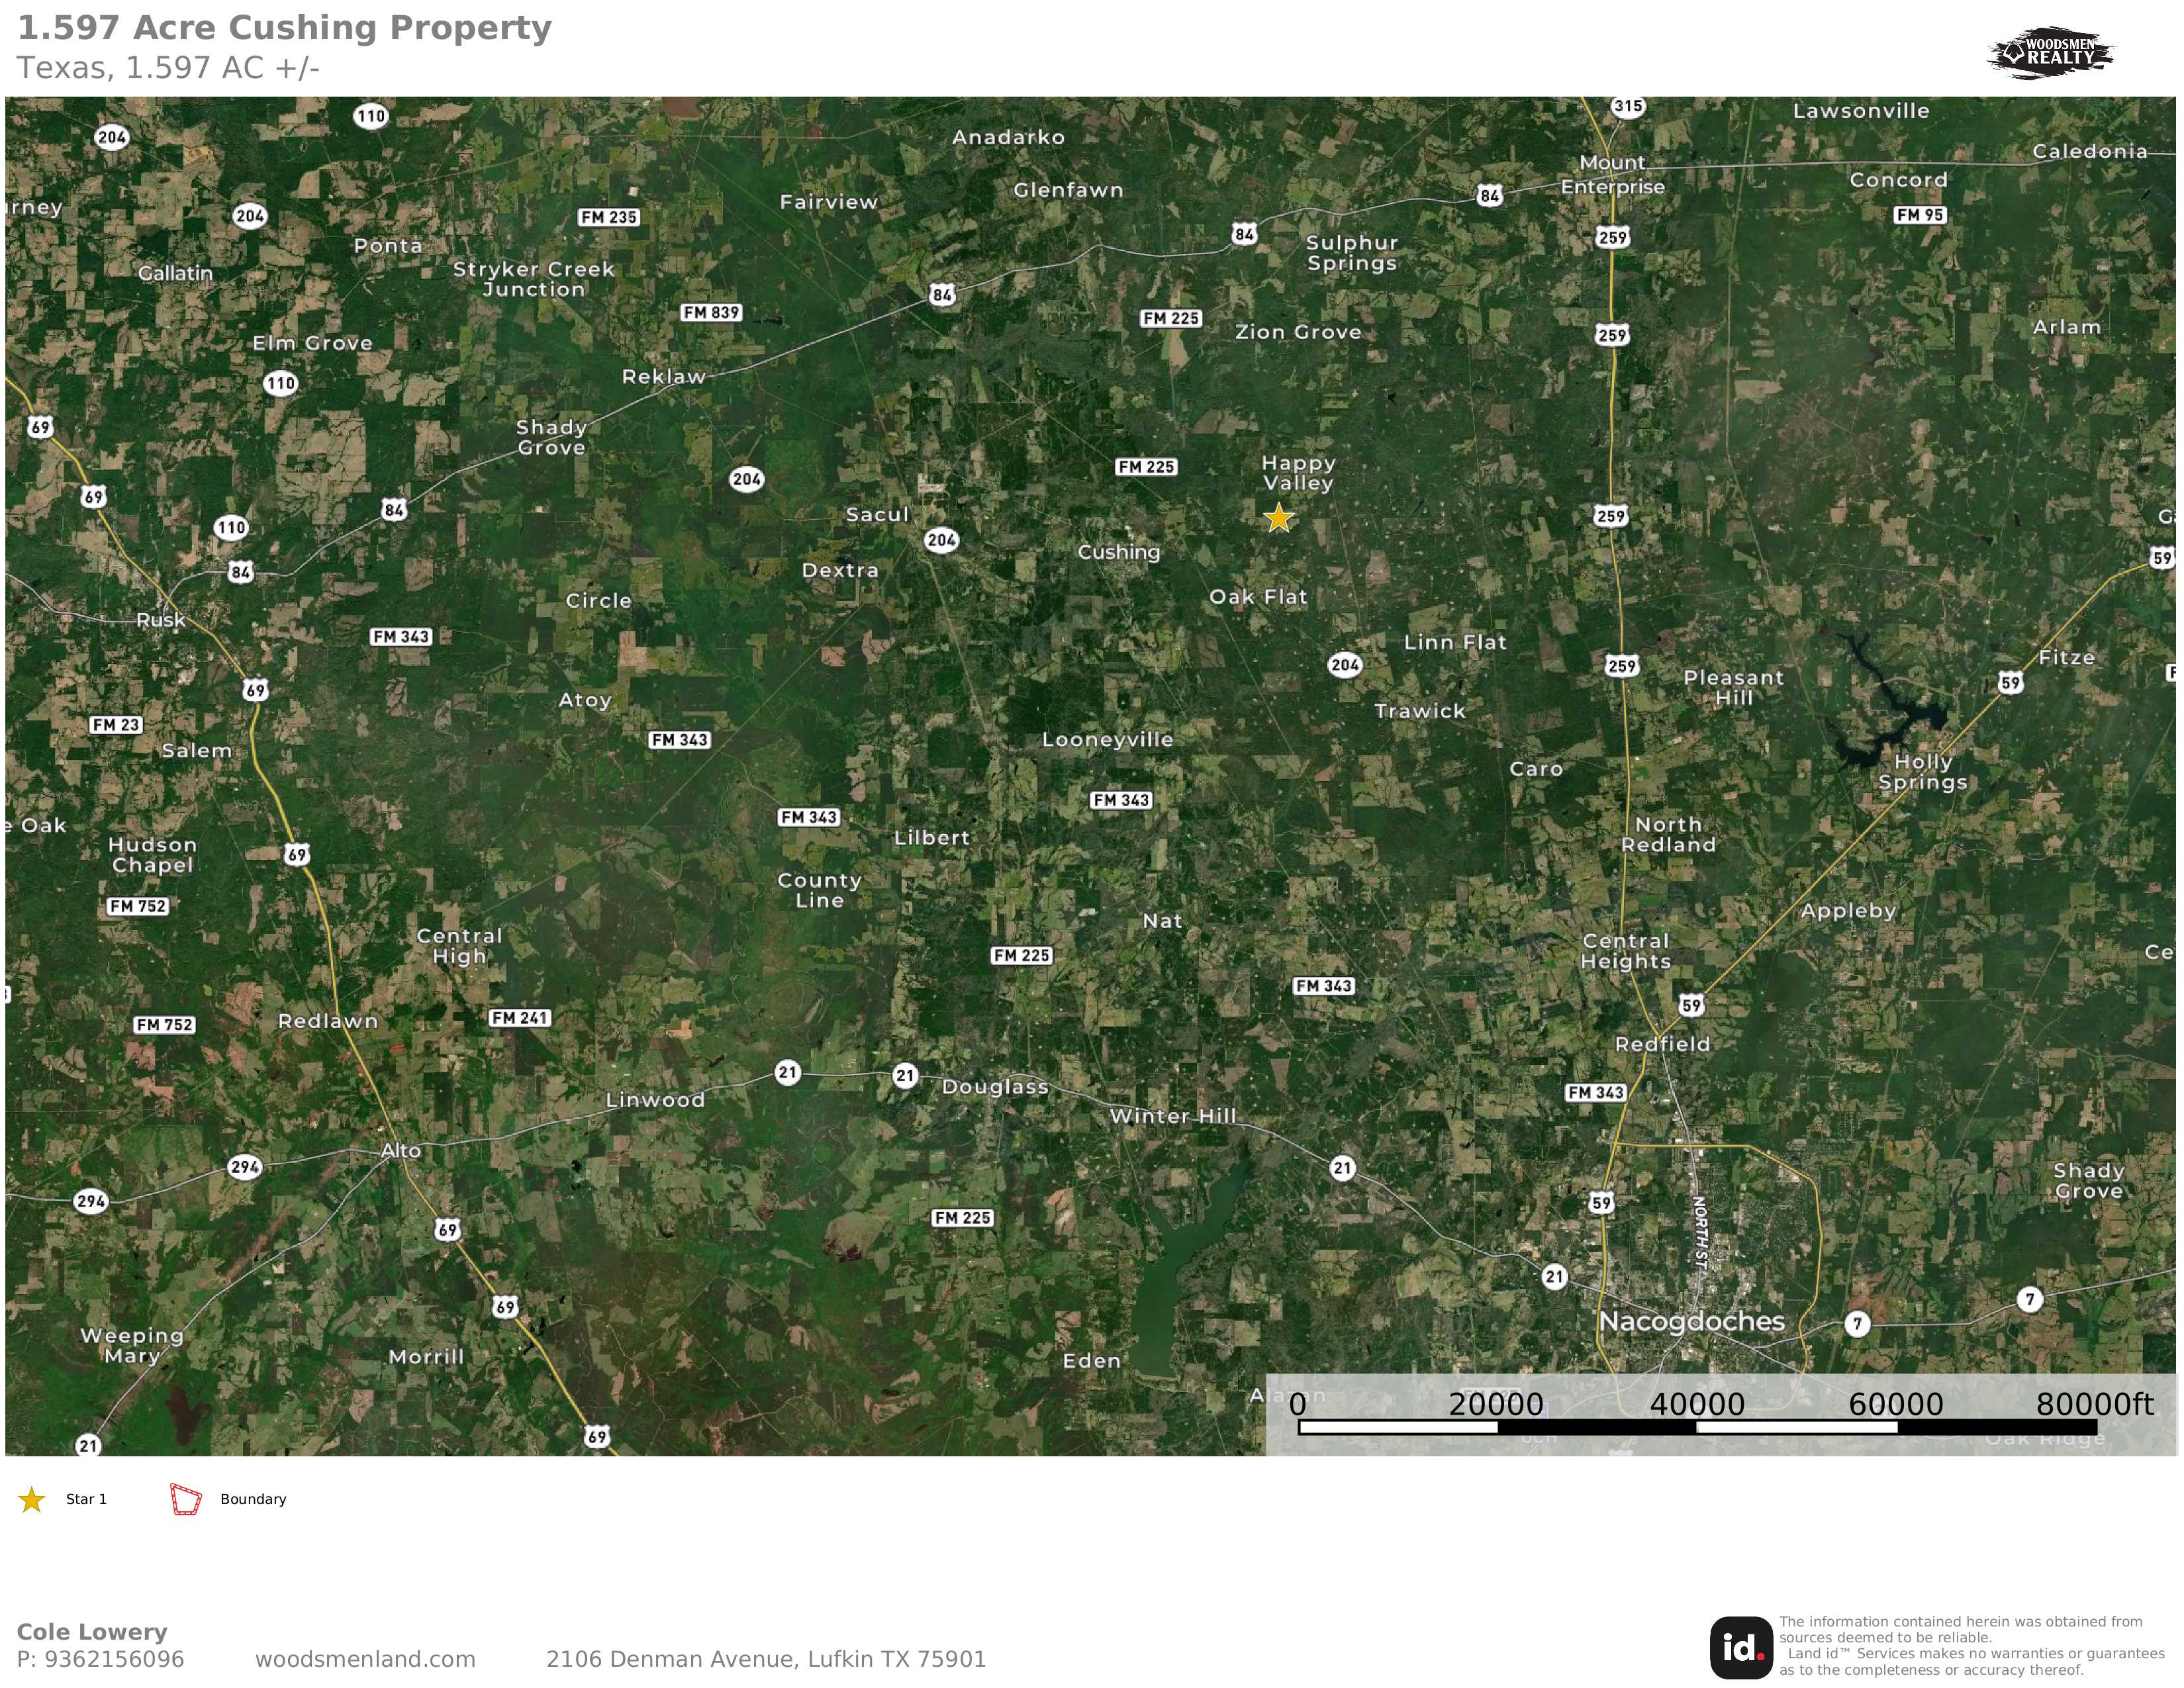Click the Cushing town label
This screenshot has width=2184, height=1688.
pyautogui.click(x=1118, y=552)
